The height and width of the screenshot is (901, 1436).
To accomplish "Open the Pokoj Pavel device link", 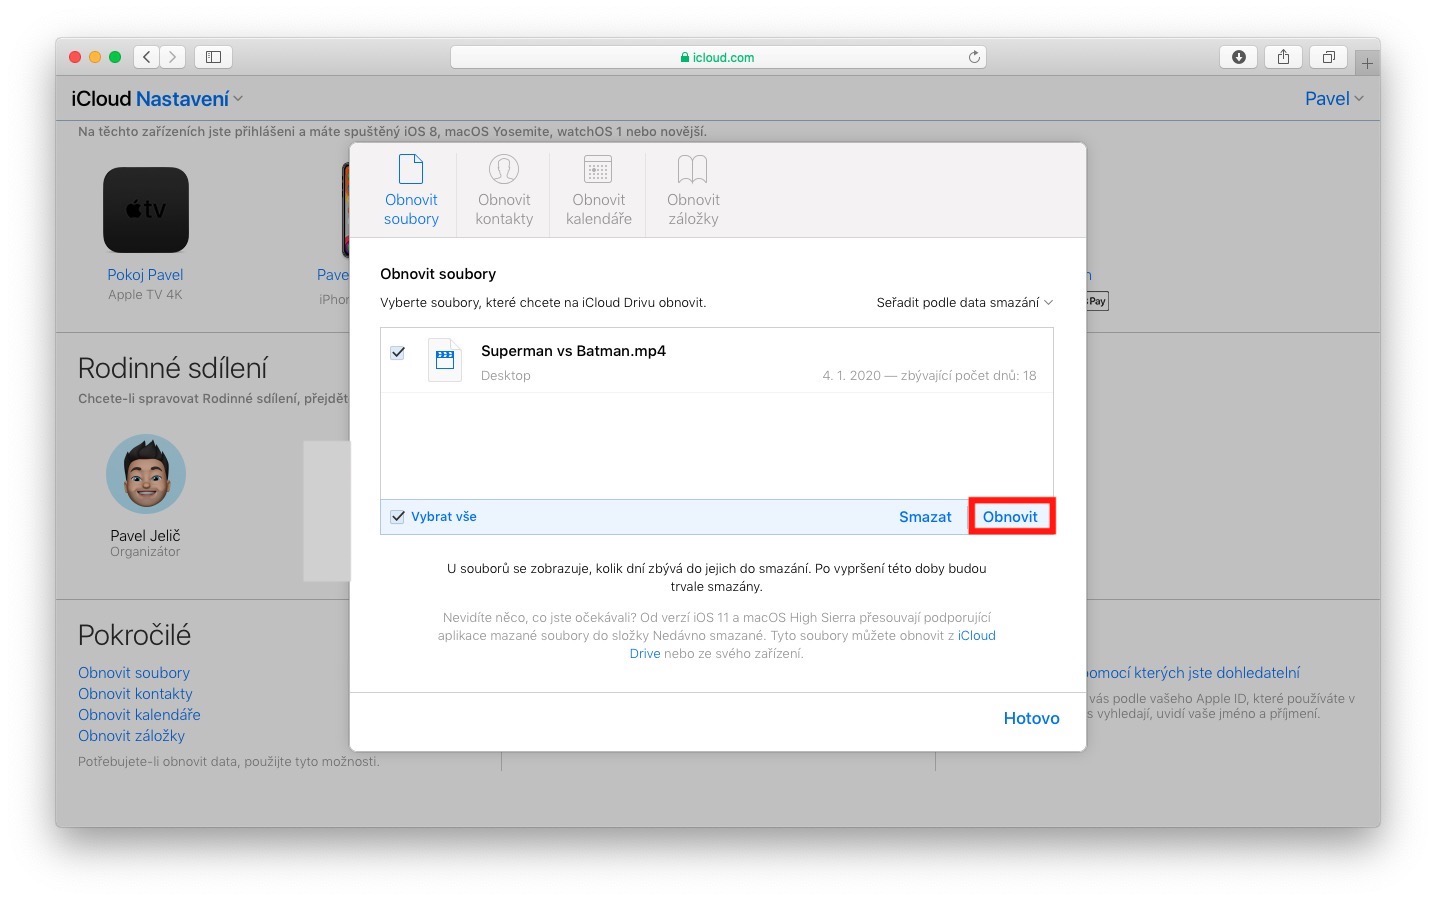I will (145, 275).
